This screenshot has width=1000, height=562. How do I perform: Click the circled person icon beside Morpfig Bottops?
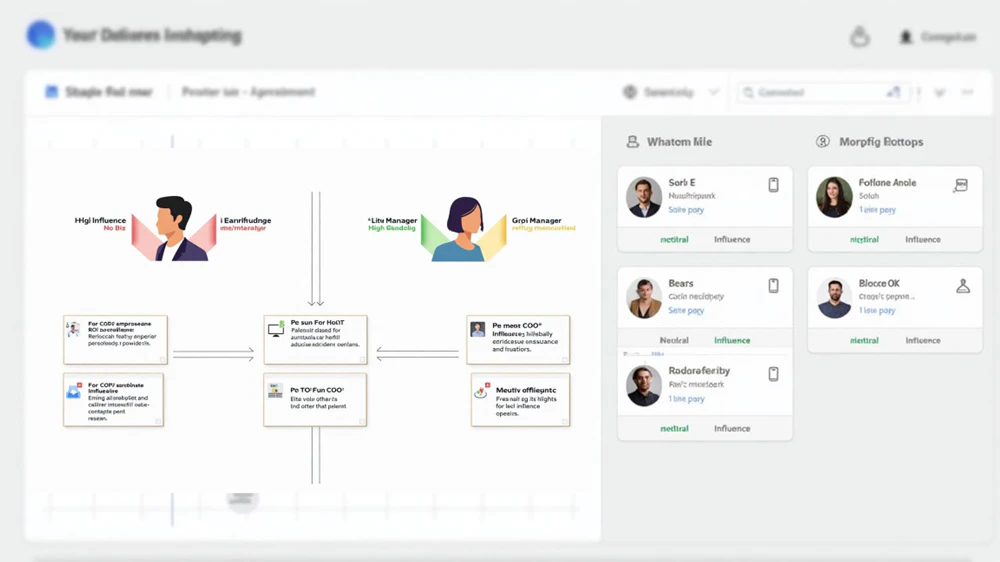pos(823,142)
